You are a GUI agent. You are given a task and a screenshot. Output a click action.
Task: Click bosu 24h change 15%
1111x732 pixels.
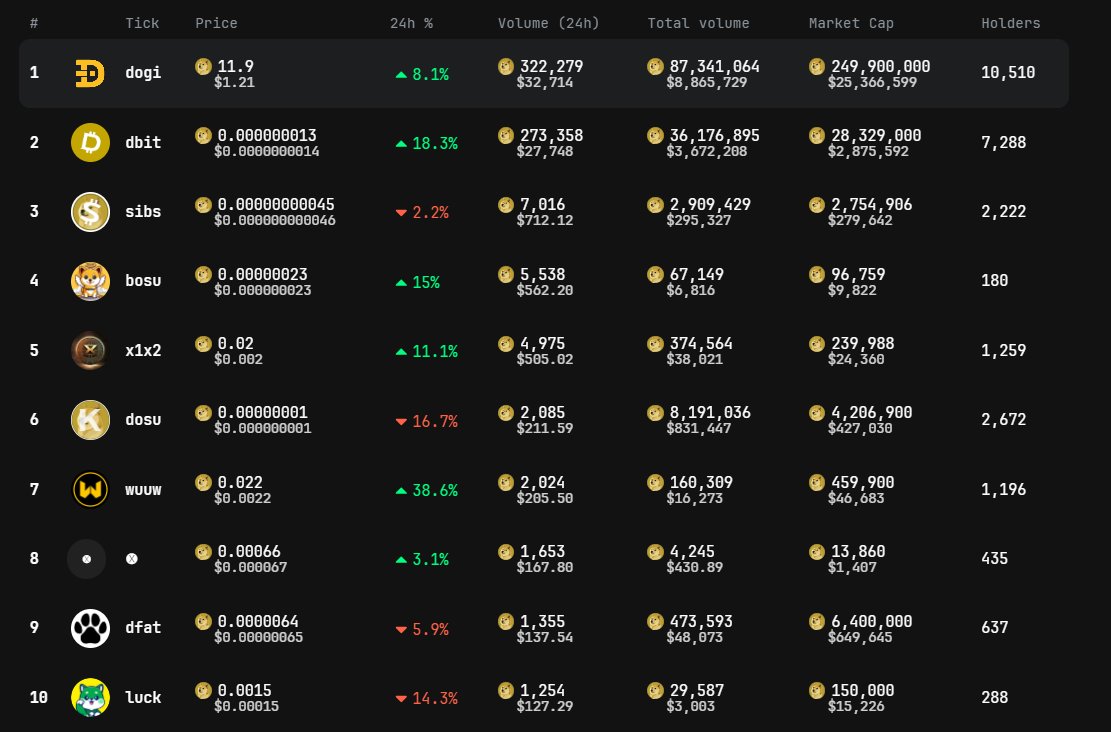[426, 282]
